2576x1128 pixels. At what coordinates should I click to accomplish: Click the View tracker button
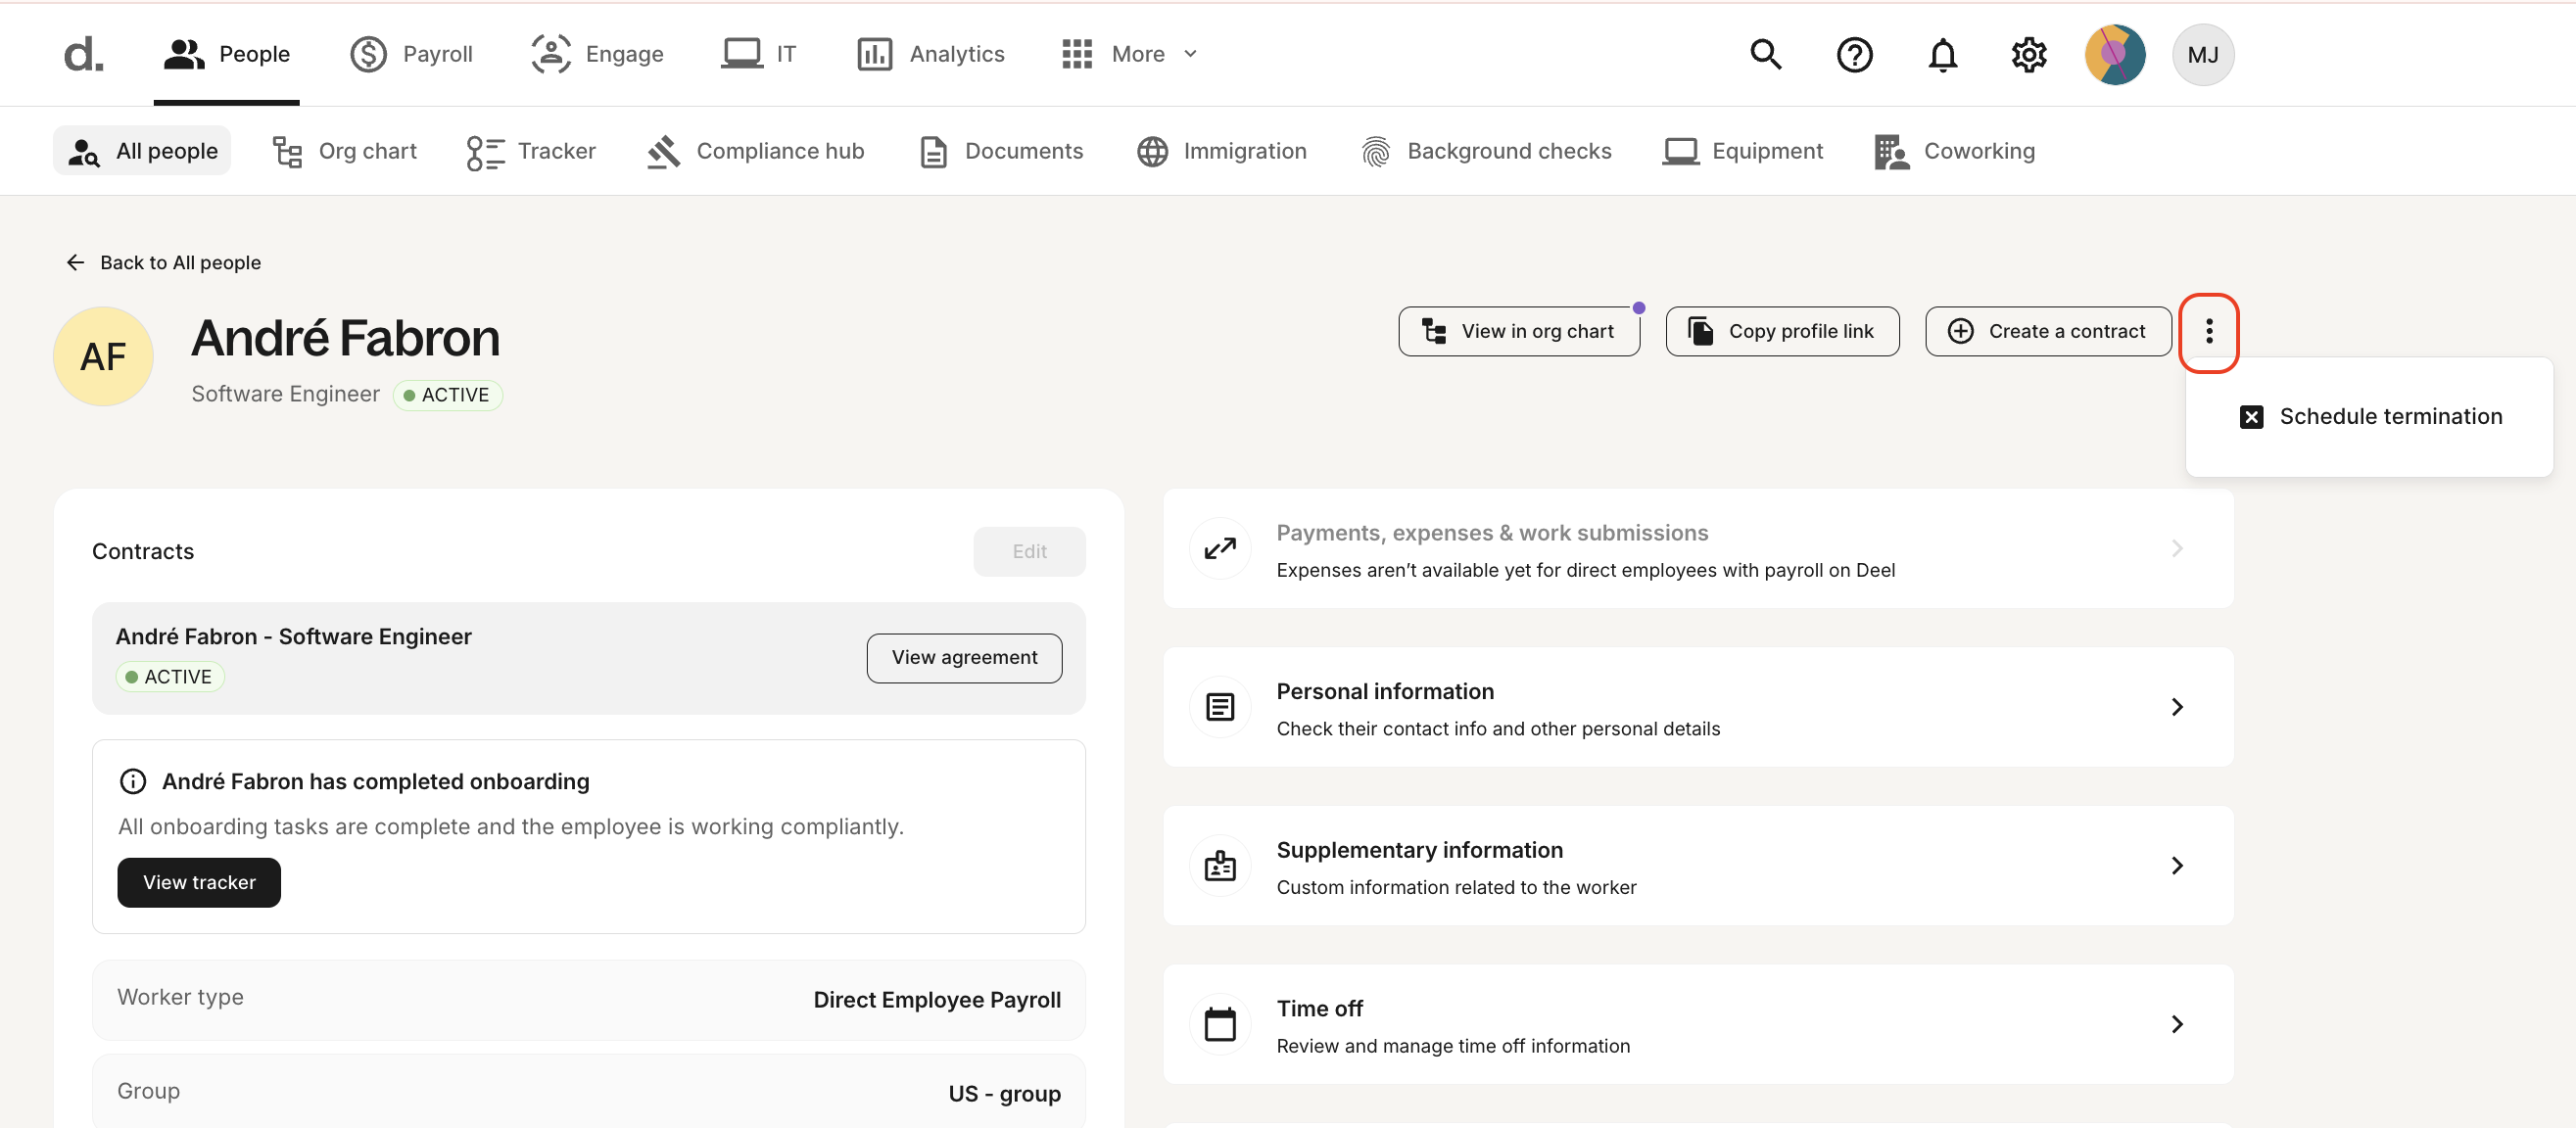(x=199, y=882)
